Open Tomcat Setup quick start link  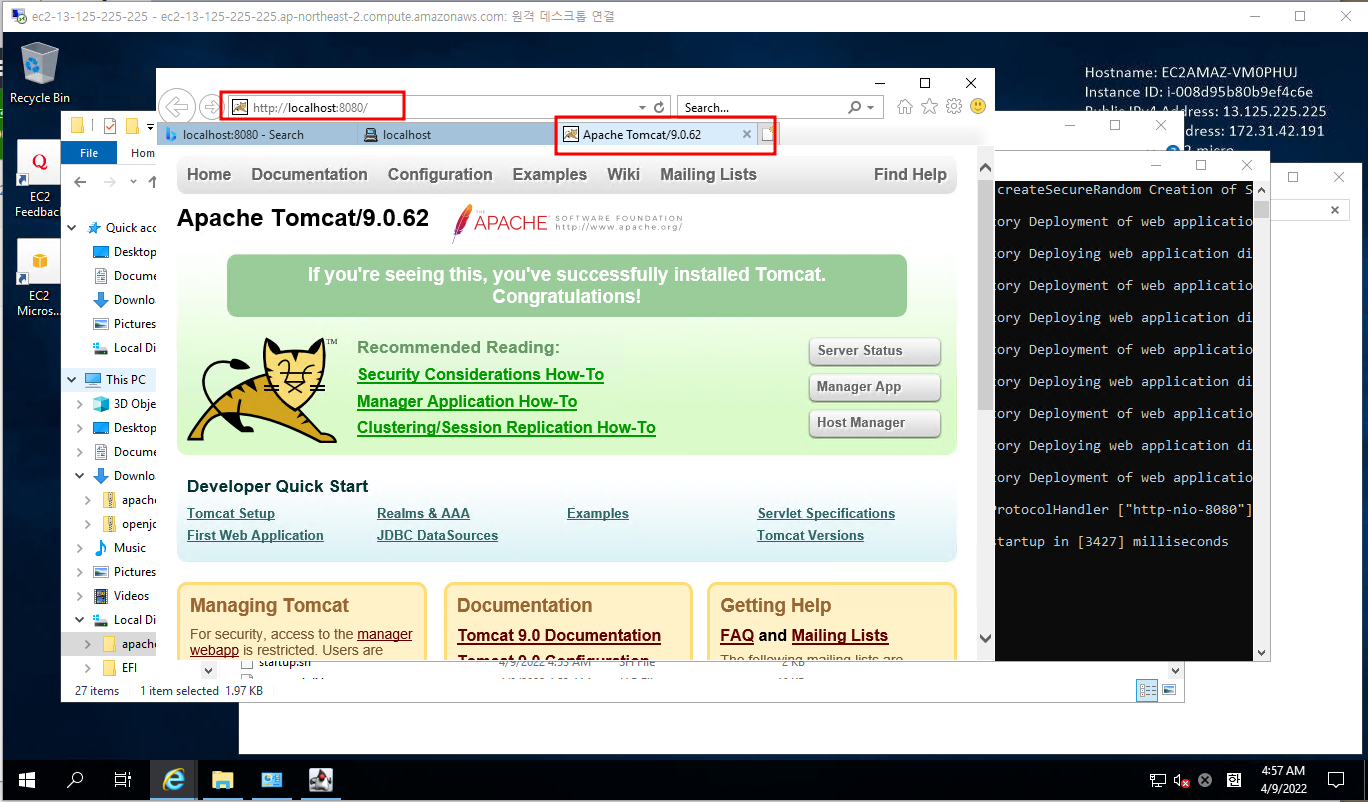tap(231, 513)
